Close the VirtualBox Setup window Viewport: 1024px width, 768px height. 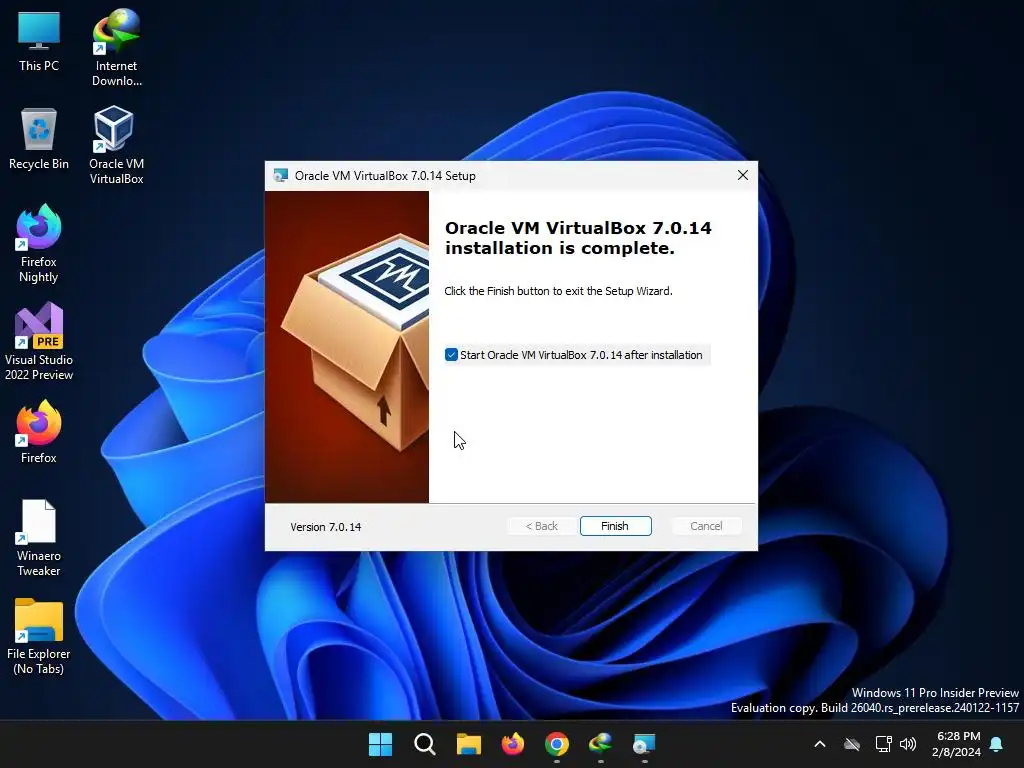click(743, 175)
